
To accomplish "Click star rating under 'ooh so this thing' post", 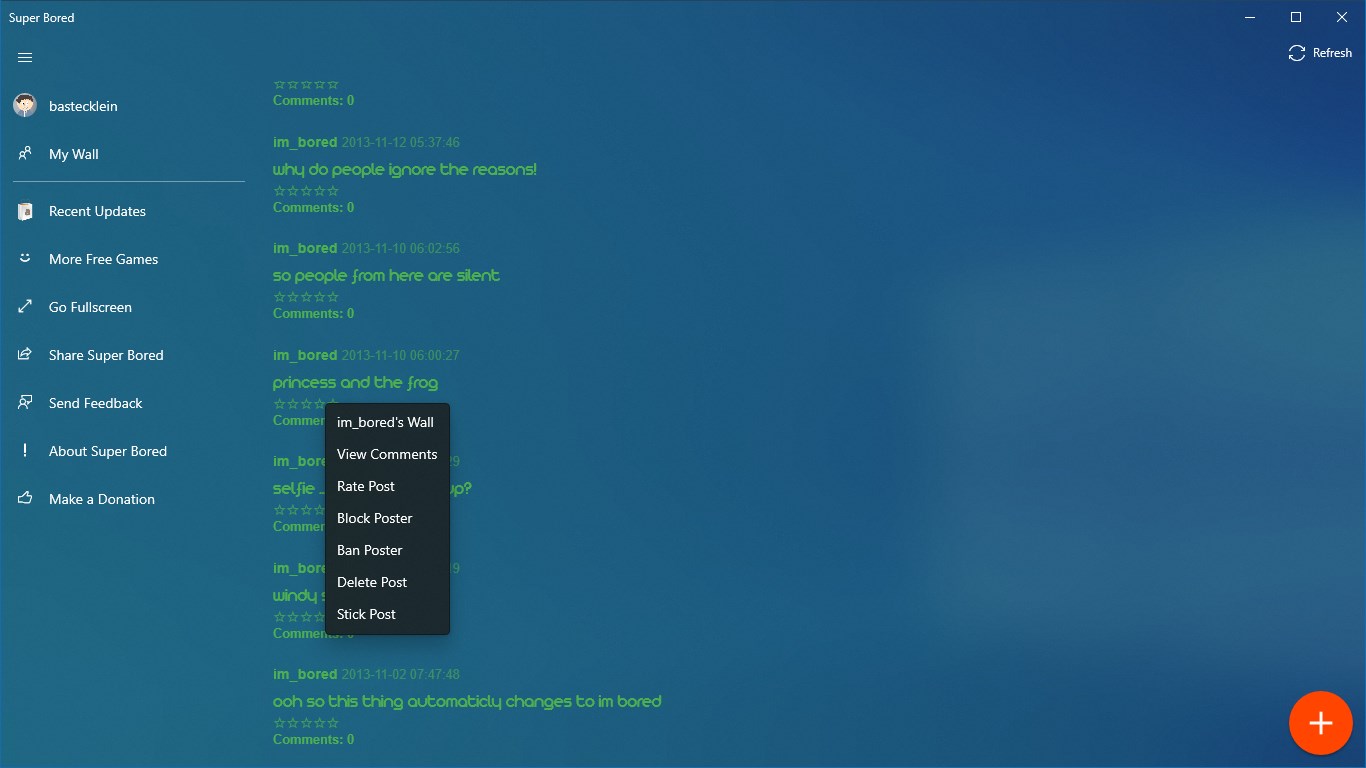I will 306,723.
